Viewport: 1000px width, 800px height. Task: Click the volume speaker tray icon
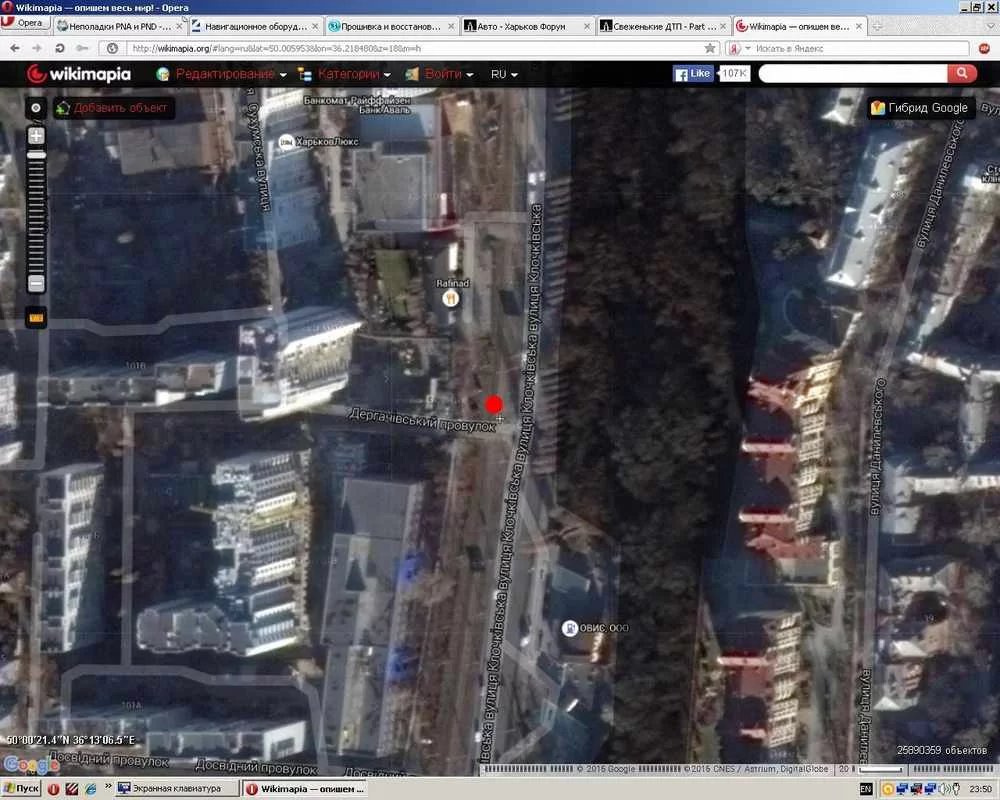(945, 789)
